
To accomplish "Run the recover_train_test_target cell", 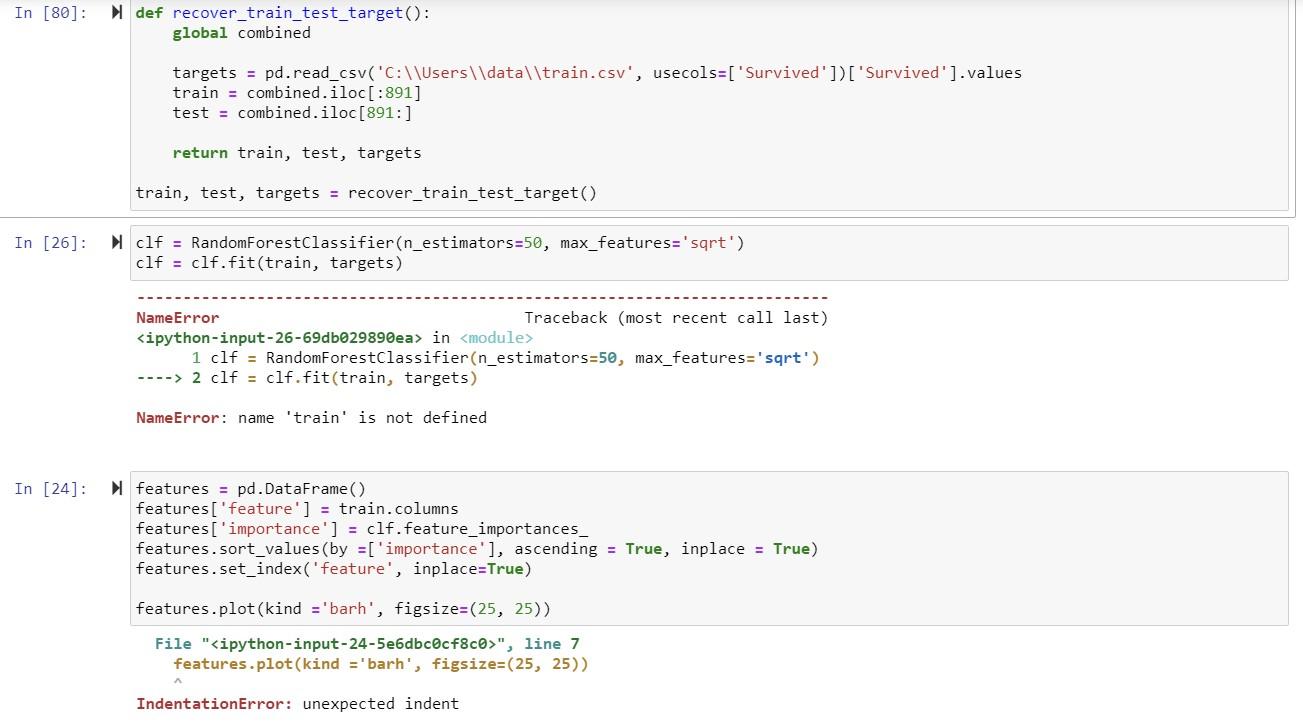I will pos(117,13).
